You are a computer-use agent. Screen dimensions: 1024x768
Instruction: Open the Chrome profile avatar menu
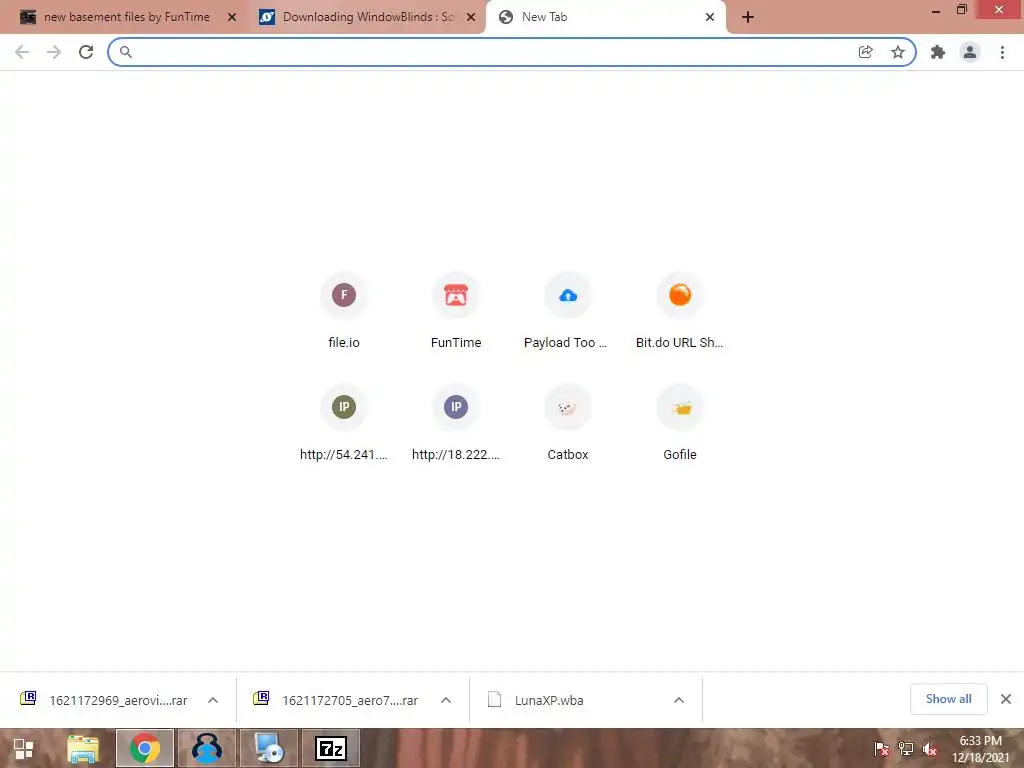(970, 52)
